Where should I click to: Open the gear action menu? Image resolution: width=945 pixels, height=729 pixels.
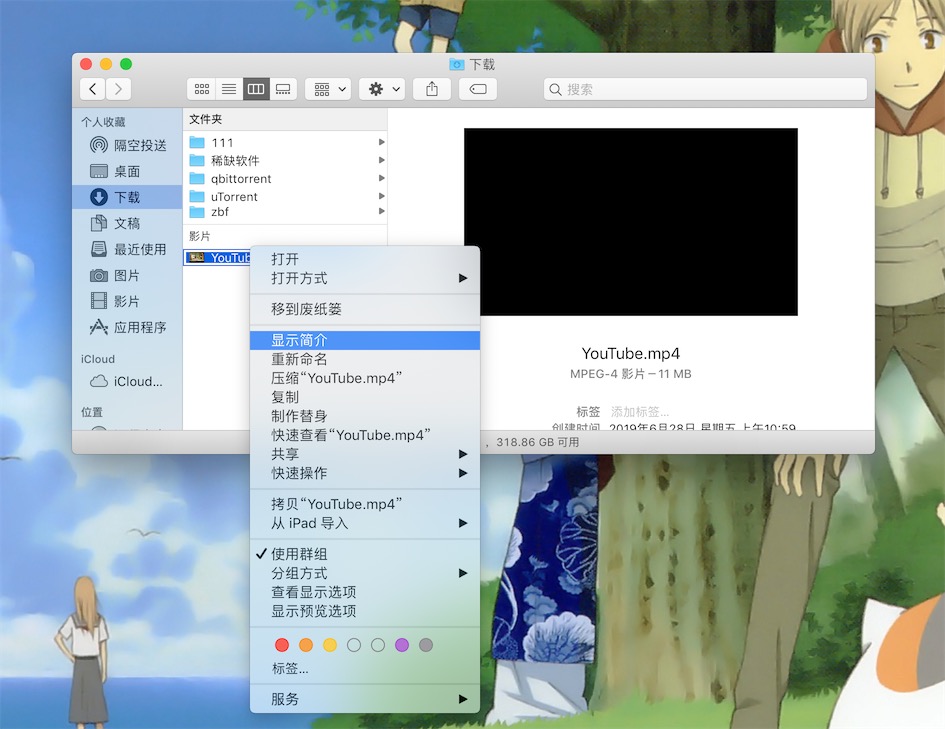pos(382,89)
